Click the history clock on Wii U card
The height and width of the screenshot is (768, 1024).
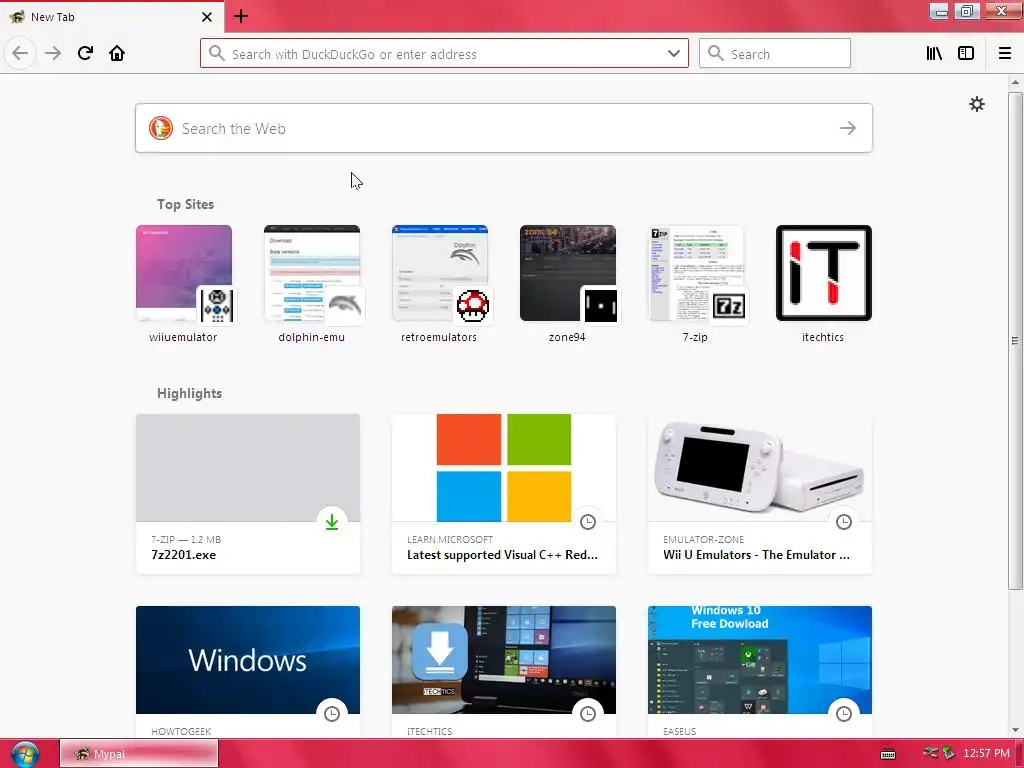click(x=844, y=522)
